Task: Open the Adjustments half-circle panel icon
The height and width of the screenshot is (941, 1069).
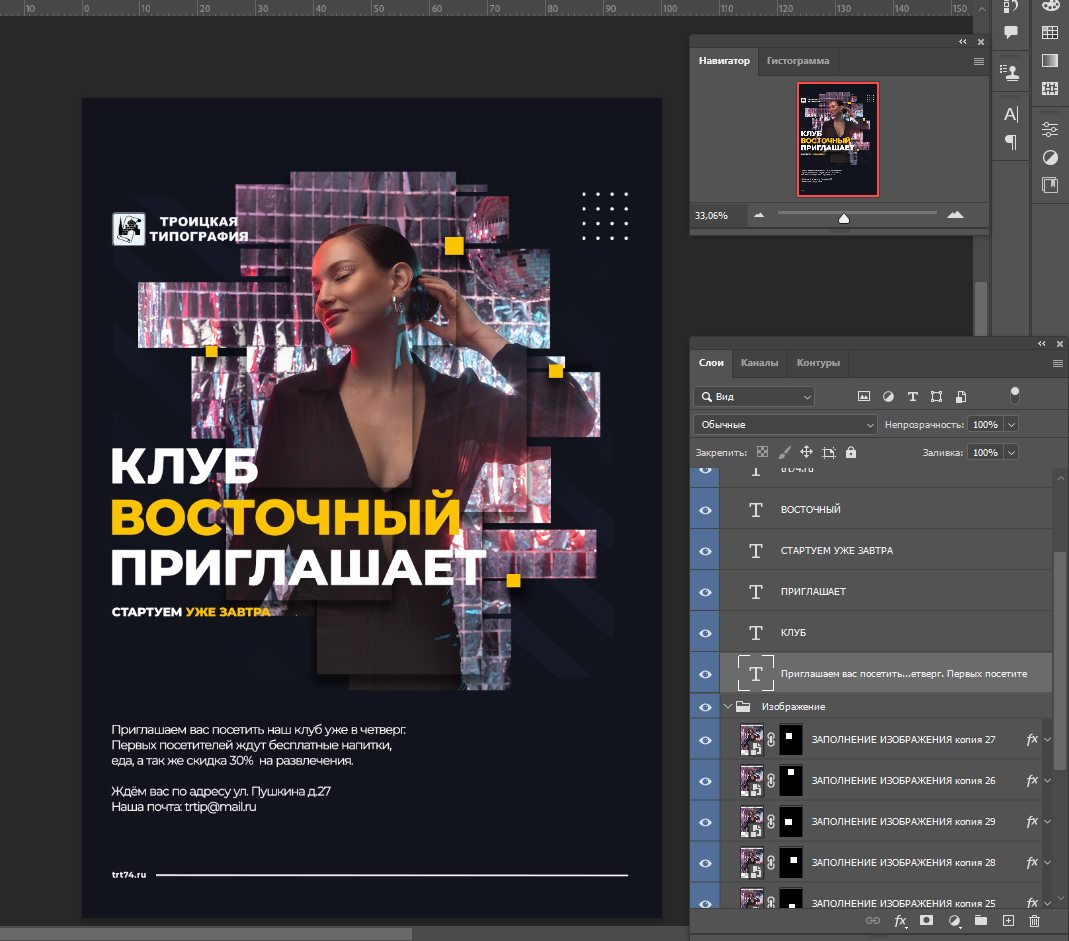Action: [1050, 158]
